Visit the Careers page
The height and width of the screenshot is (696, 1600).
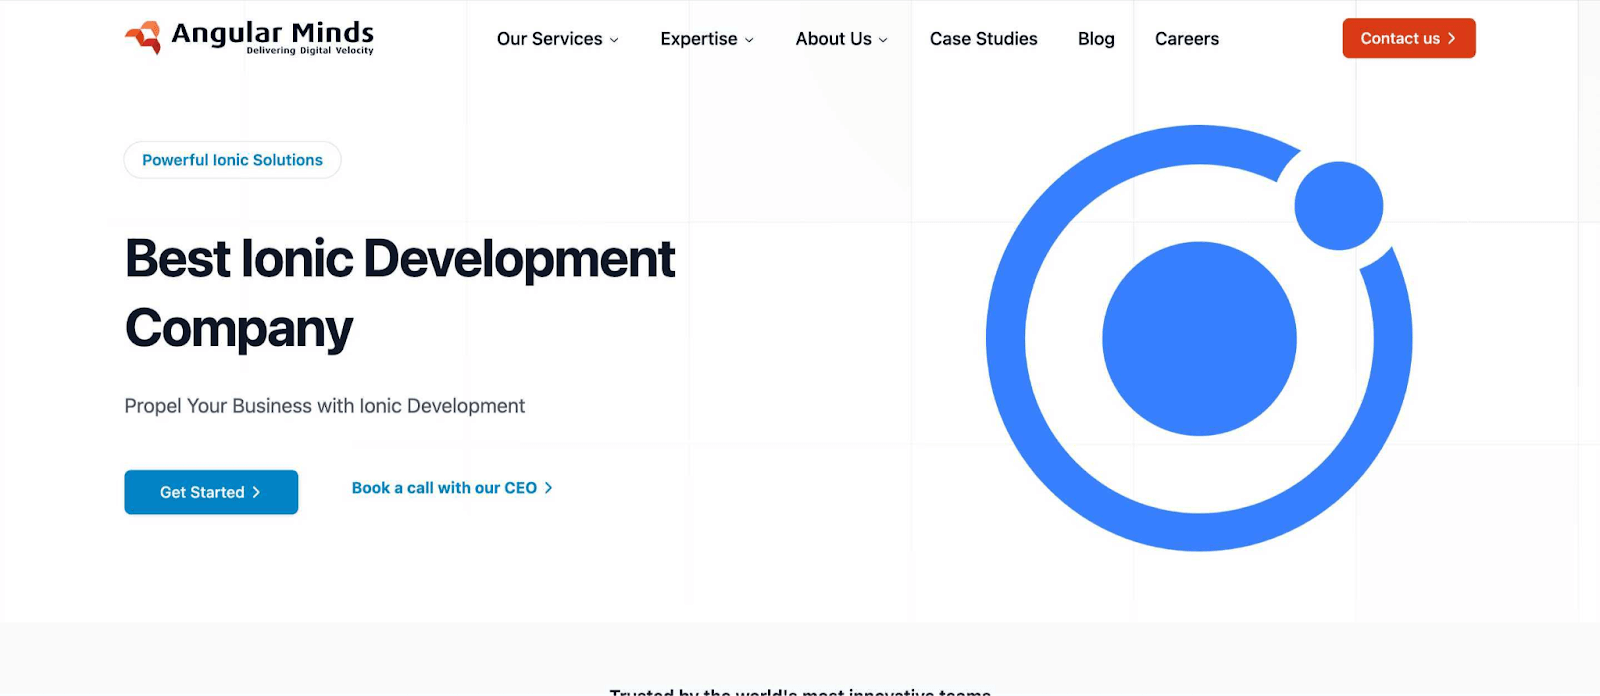pyautogui.click(x=1186, y=39)
